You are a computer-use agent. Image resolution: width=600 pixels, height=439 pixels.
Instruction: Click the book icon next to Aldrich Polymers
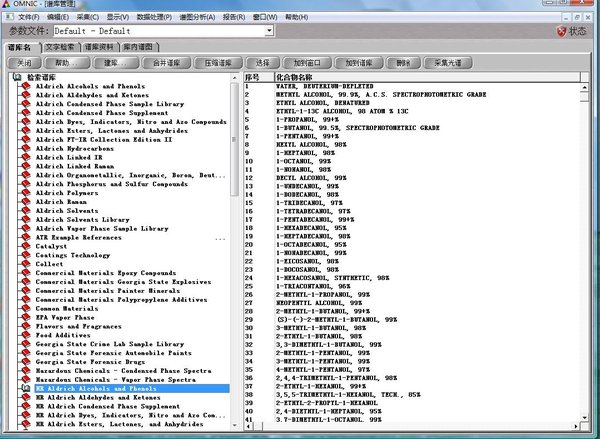tap(26, 193)
